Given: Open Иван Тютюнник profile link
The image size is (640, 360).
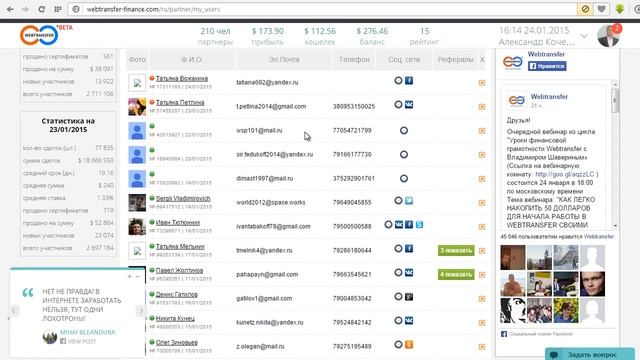Looking at the screenshot, I should click(x=178, y=222).
